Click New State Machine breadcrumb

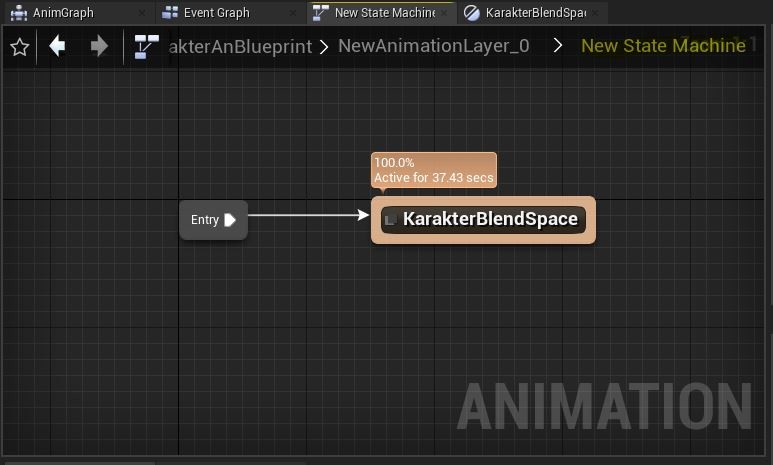(664, 46)
